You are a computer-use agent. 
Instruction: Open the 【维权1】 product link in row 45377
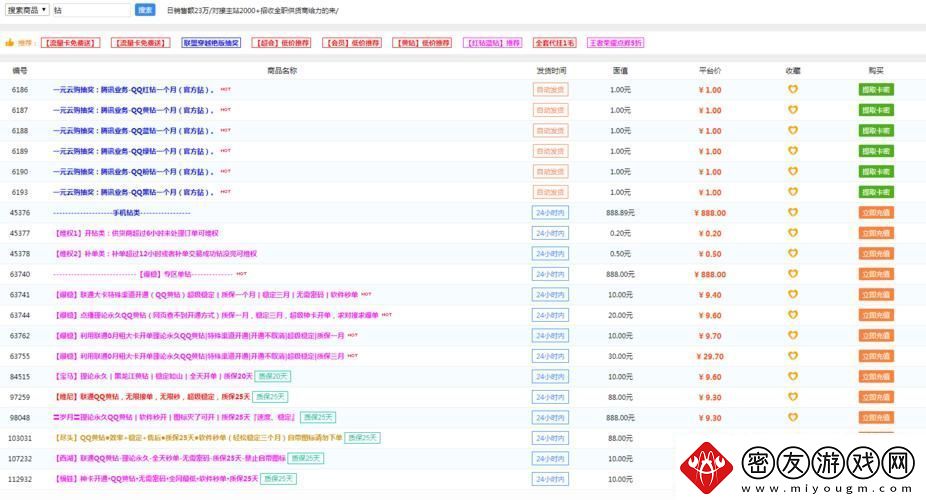[x=136, y=233]
